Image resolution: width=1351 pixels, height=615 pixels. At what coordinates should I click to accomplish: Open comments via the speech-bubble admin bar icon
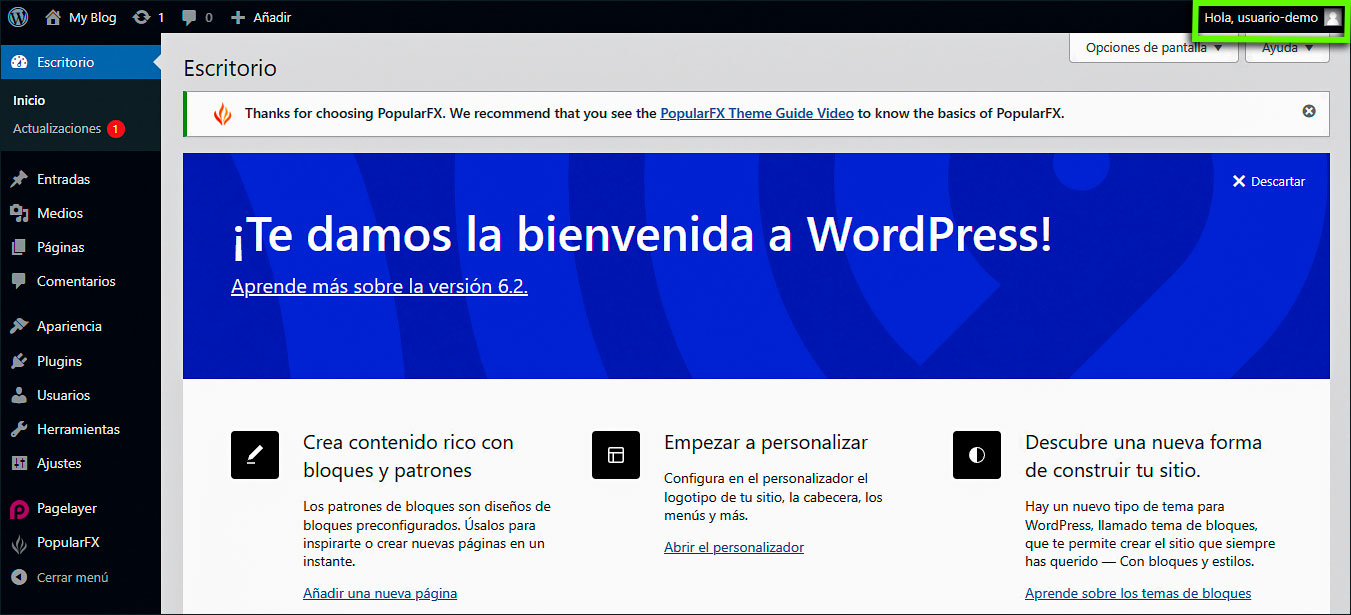(x=190, y=17)
